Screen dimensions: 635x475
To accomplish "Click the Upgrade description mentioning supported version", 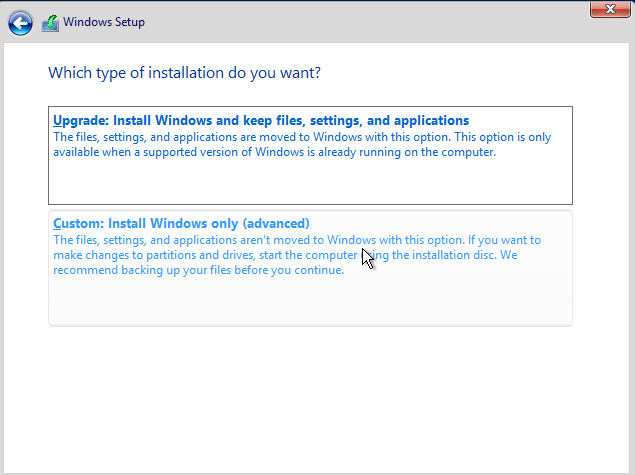I will (302, 145).
